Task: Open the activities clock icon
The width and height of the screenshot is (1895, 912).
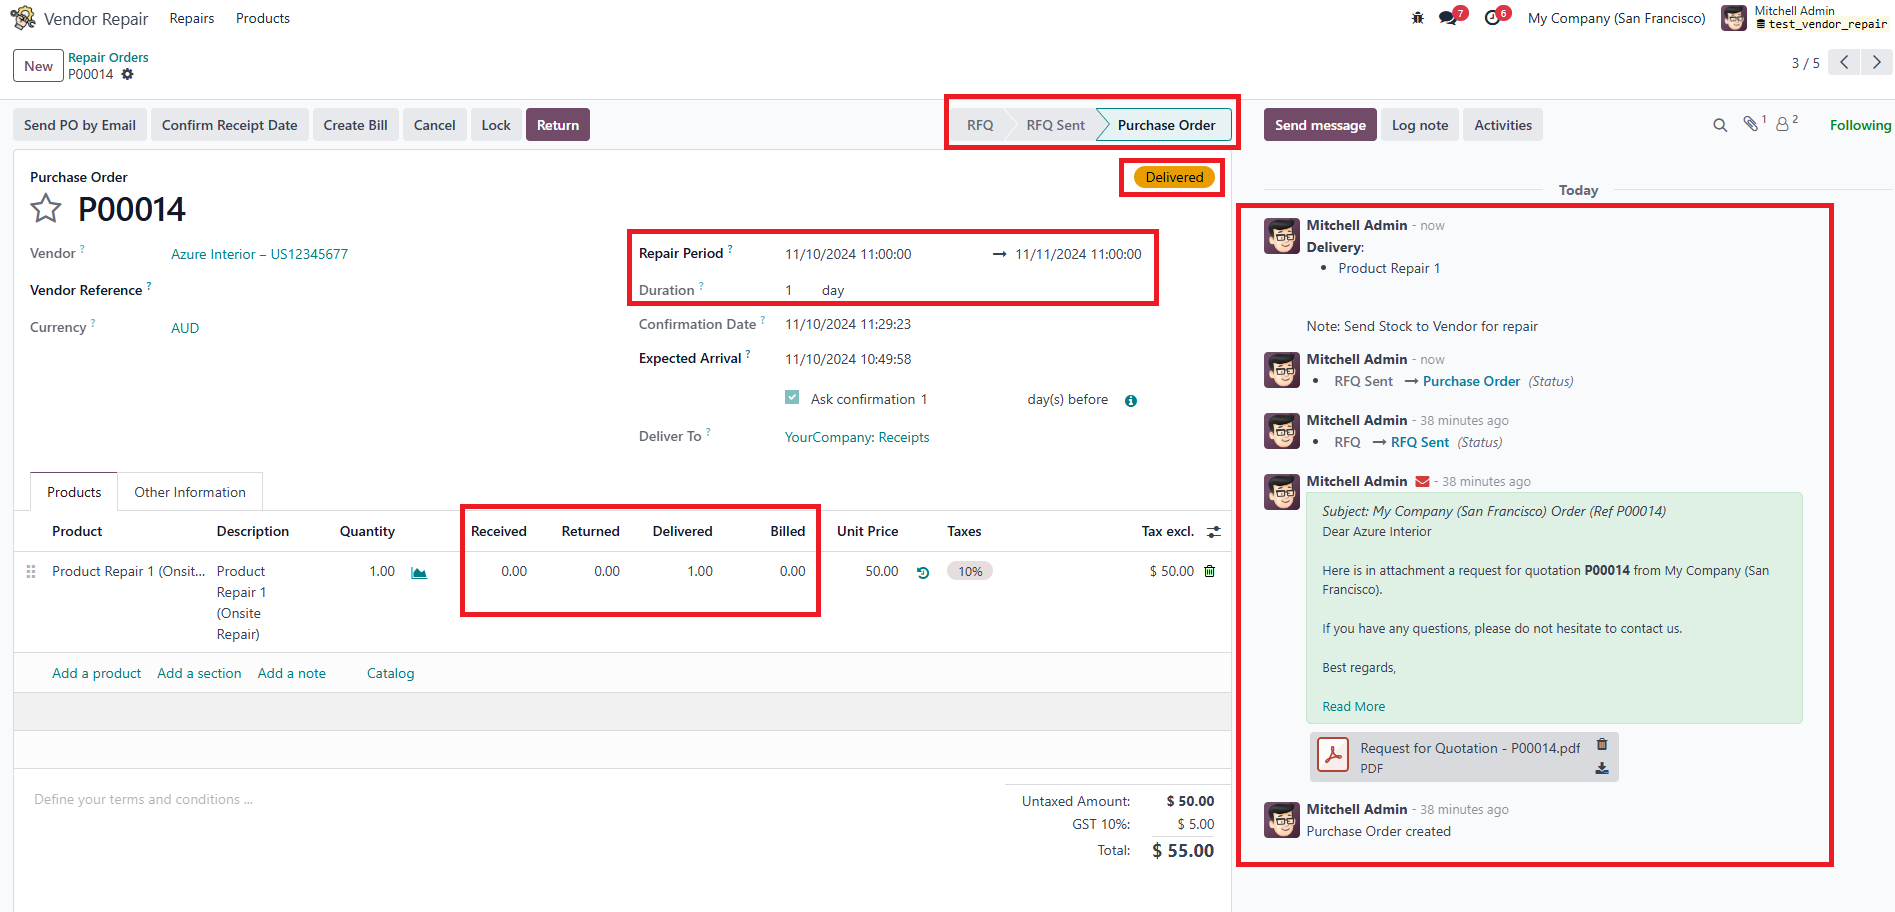Action: pos(1492,18)
